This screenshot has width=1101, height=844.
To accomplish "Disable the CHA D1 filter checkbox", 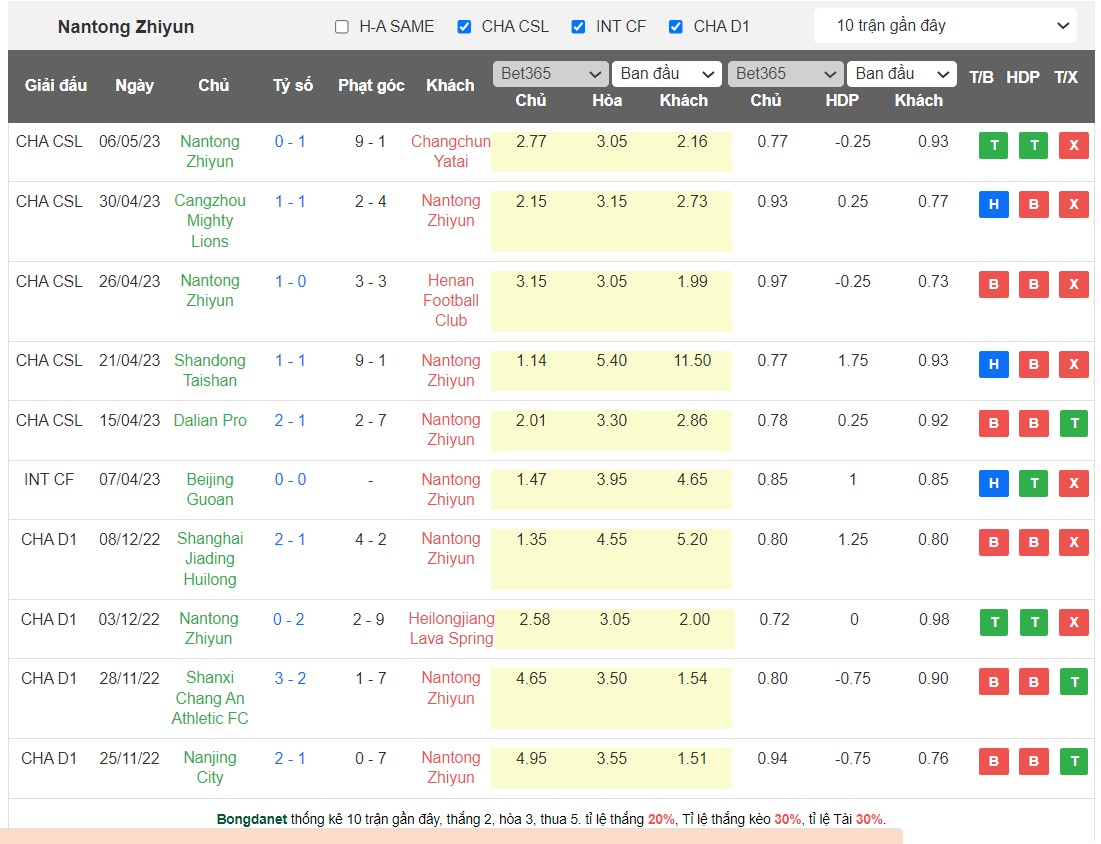I will [676, 27].
